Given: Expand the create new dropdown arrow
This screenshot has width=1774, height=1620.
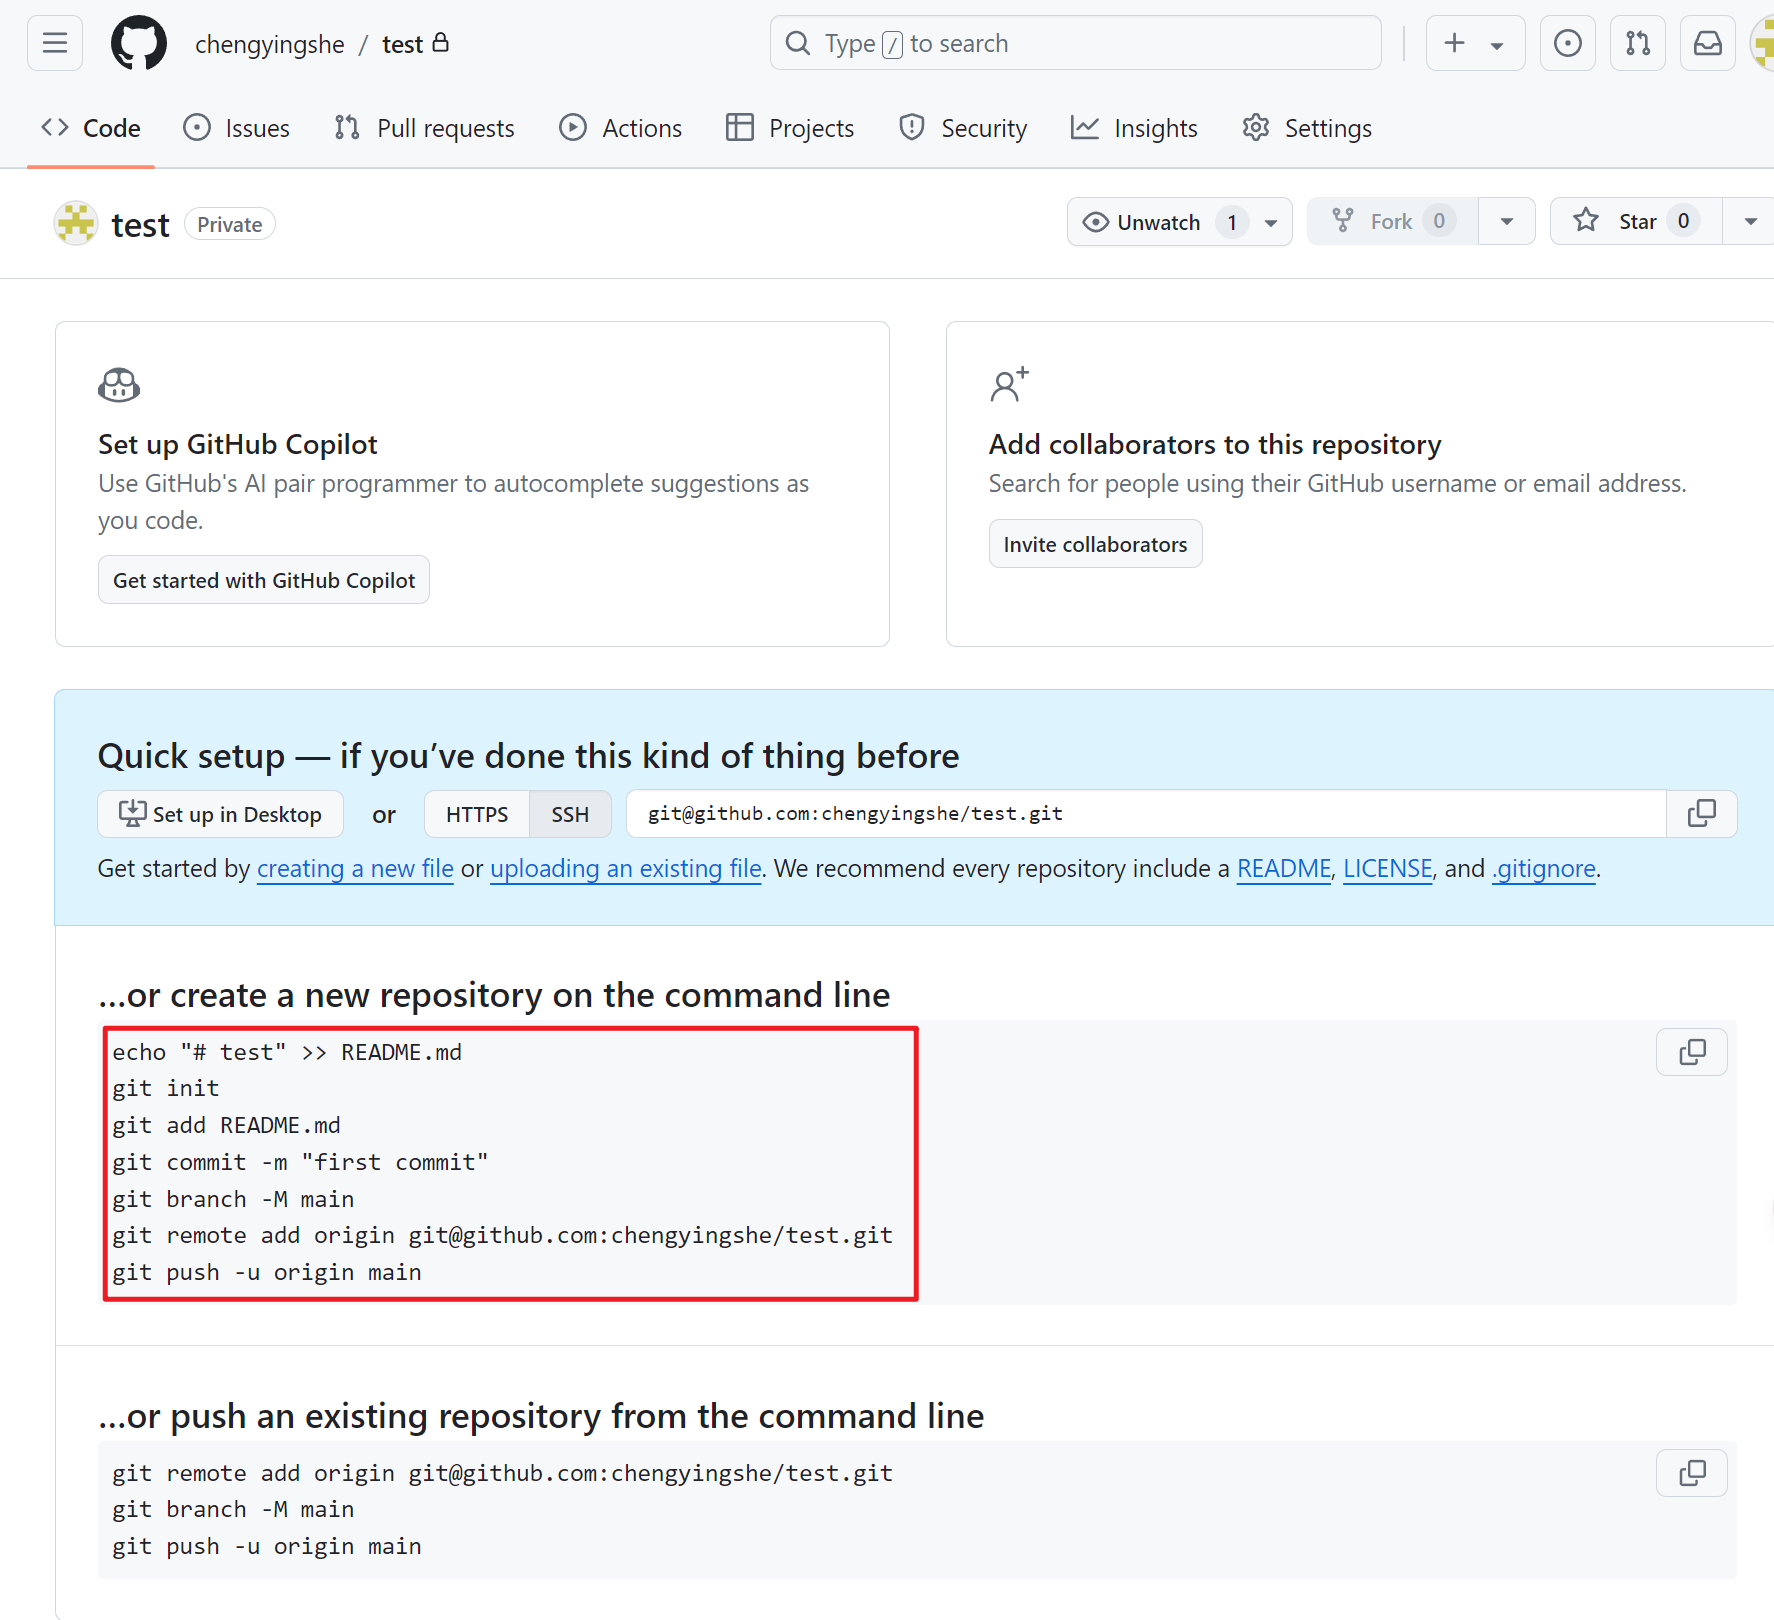Looking at the screenshot, I should [x=1497, y=45].
